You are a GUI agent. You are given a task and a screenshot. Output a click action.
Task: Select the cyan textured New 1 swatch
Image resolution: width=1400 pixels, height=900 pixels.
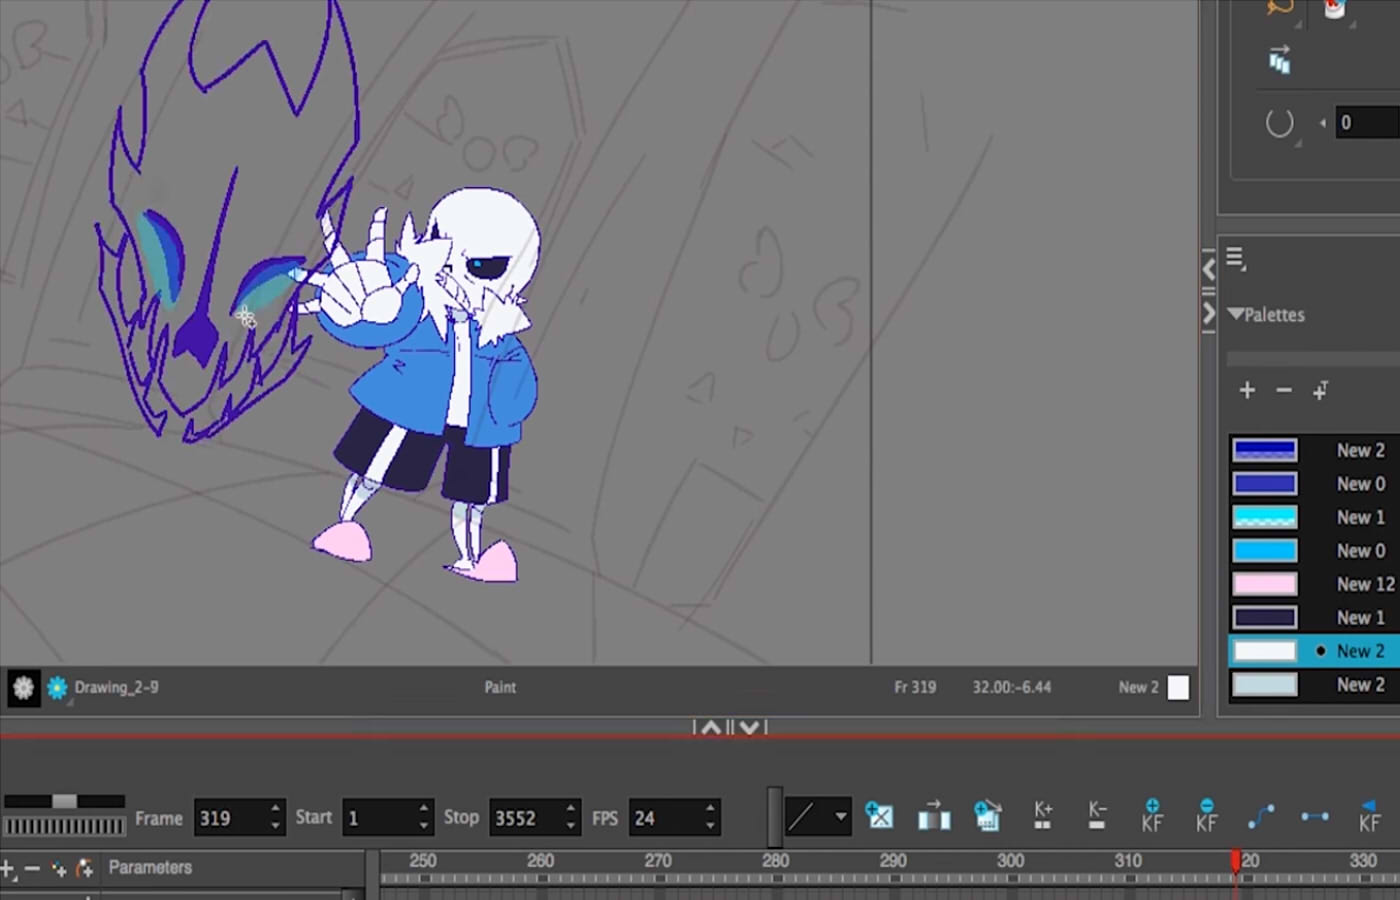click(x=1265, y=517)
